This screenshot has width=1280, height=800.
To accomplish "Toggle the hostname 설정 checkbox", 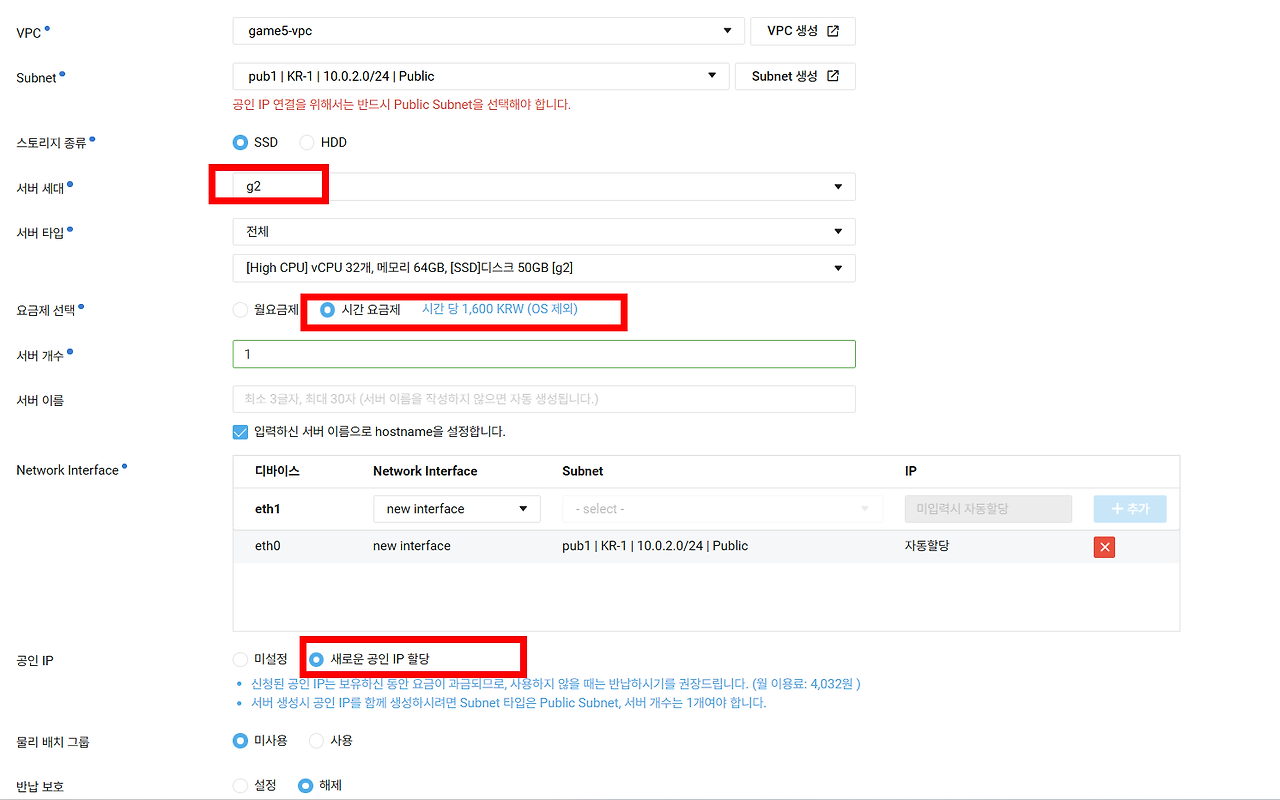I will (x=240, y=432).
